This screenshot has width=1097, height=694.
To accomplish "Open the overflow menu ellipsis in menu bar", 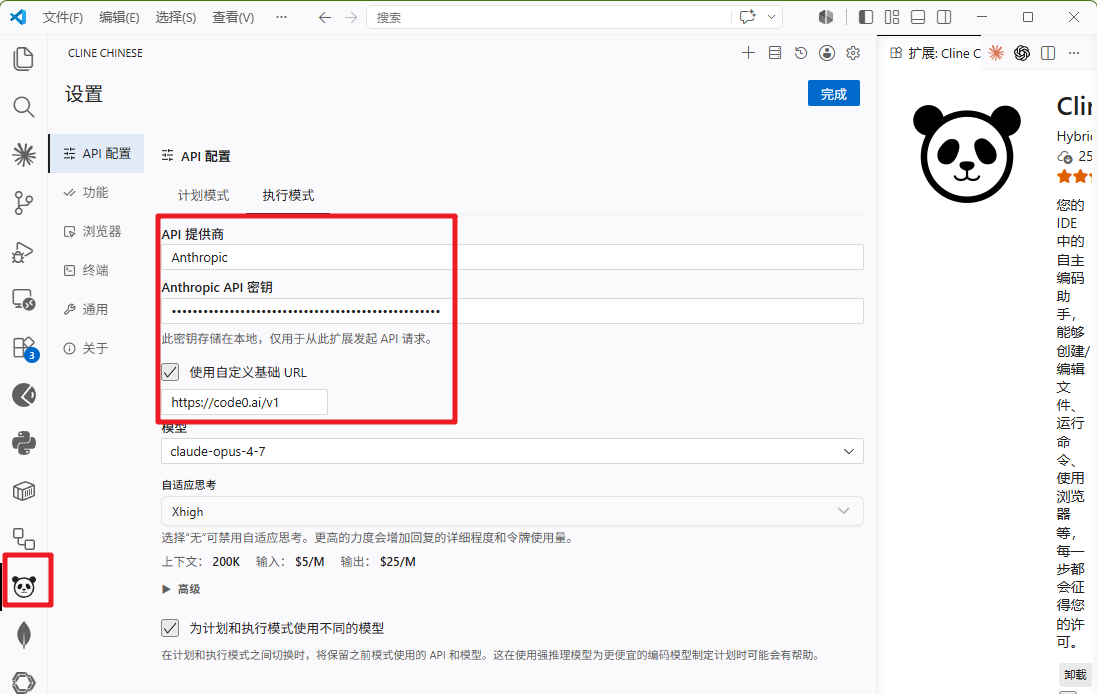I will tap(281, 17).
